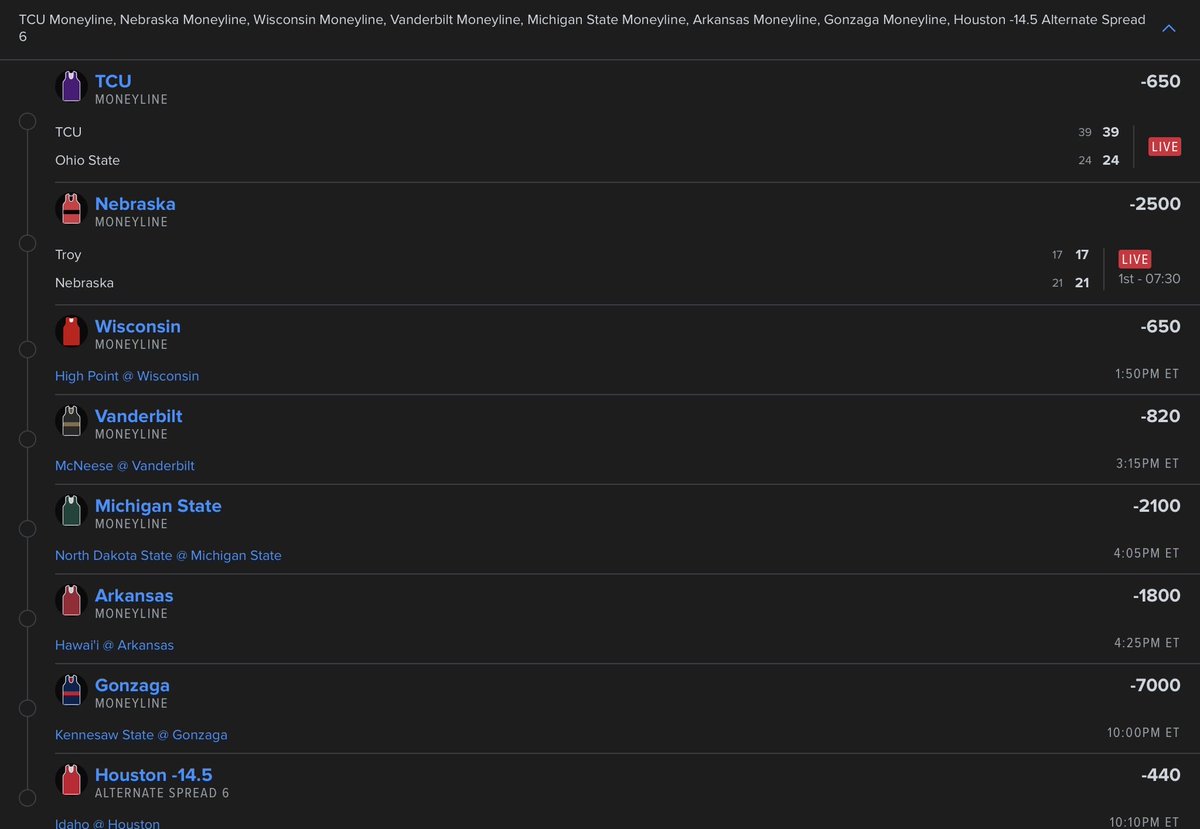This screenshot has height=829, width=1200.
Task: Select the Houston leg status circle
Action: point(28,798)
